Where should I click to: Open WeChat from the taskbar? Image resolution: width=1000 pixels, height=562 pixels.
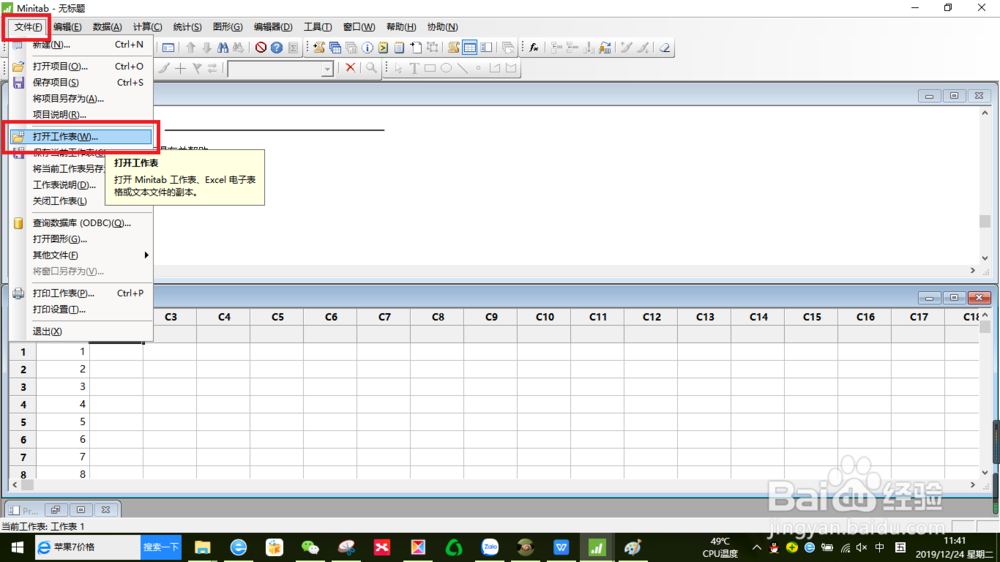310,547
